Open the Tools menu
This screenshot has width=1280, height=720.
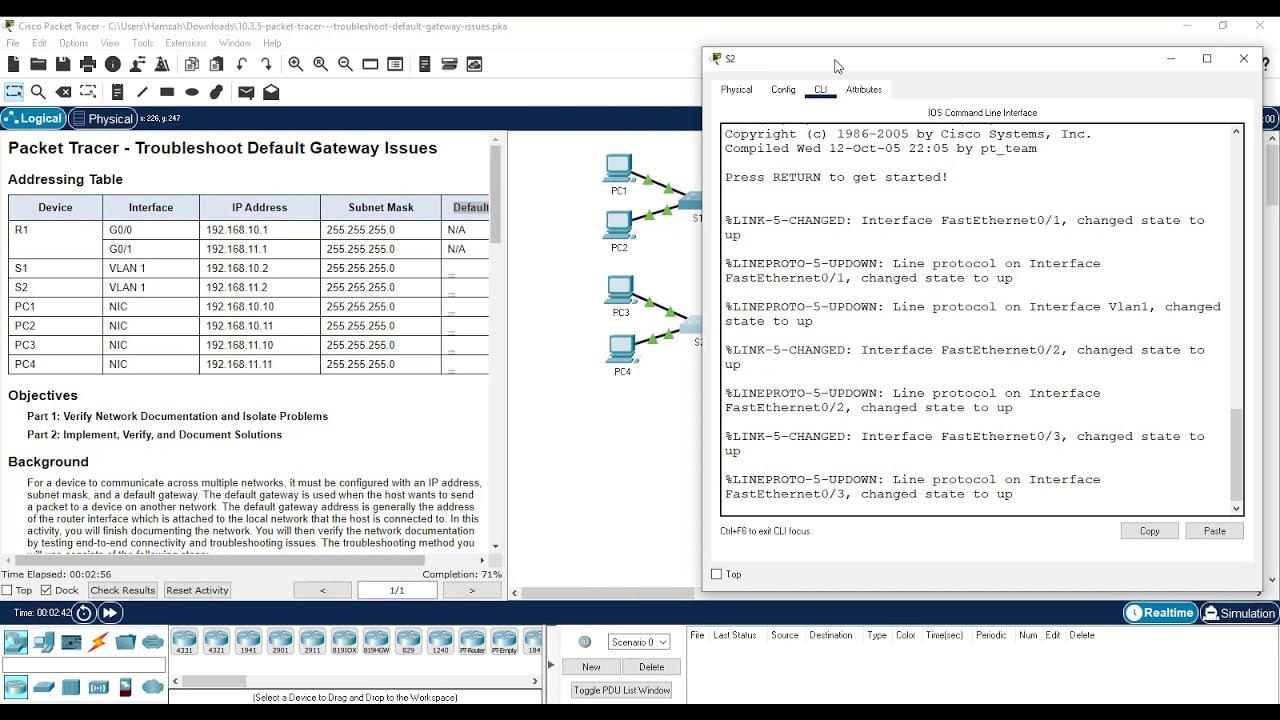point(142,43)
